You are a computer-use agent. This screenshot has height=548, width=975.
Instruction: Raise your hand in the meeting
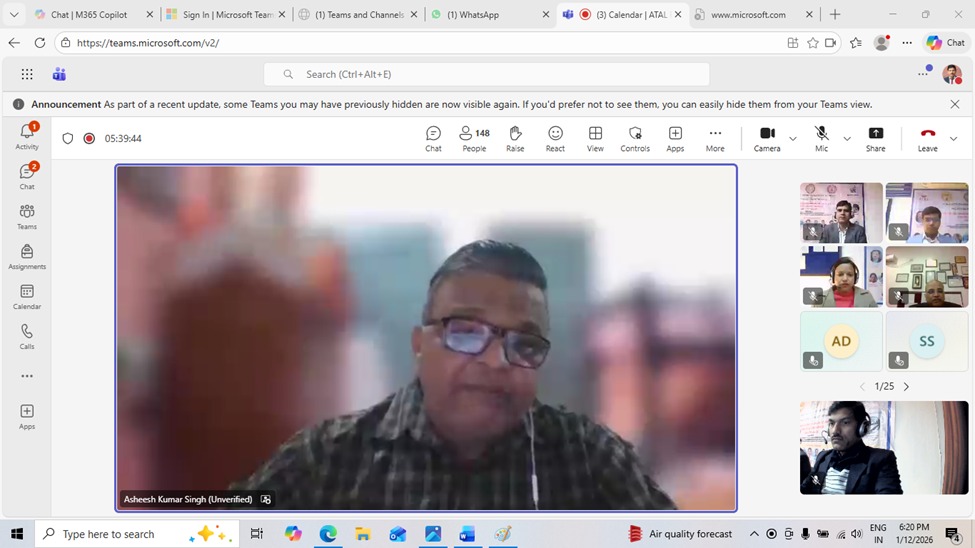pos(515,138)
